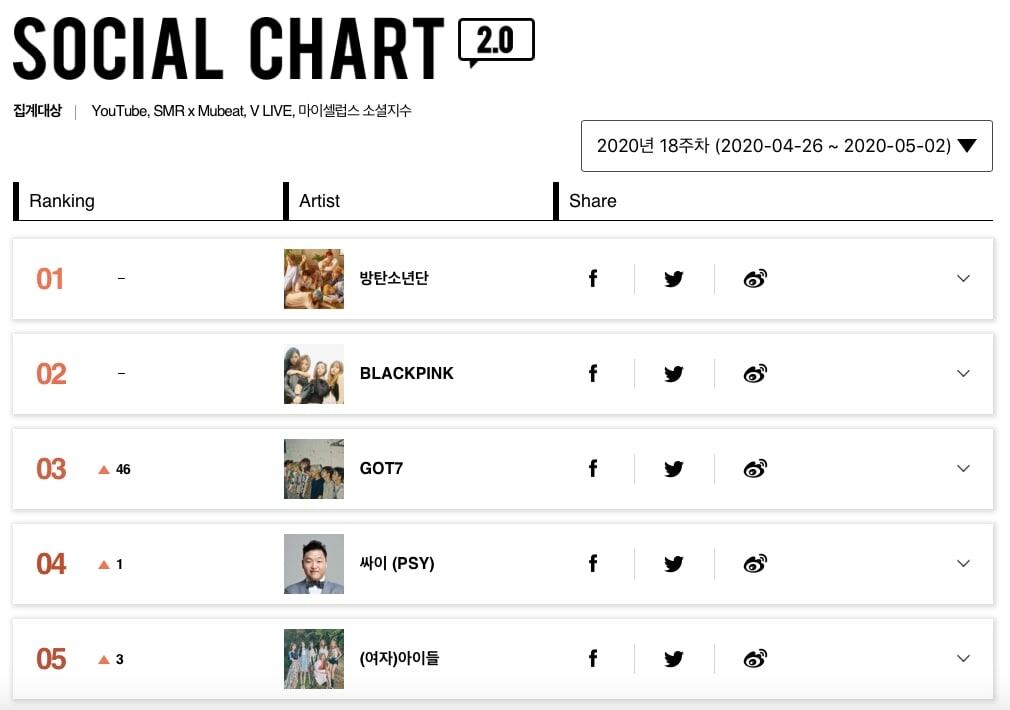
Task: Expand the (여자)아이들 row details
Action: tap(963, 659)
